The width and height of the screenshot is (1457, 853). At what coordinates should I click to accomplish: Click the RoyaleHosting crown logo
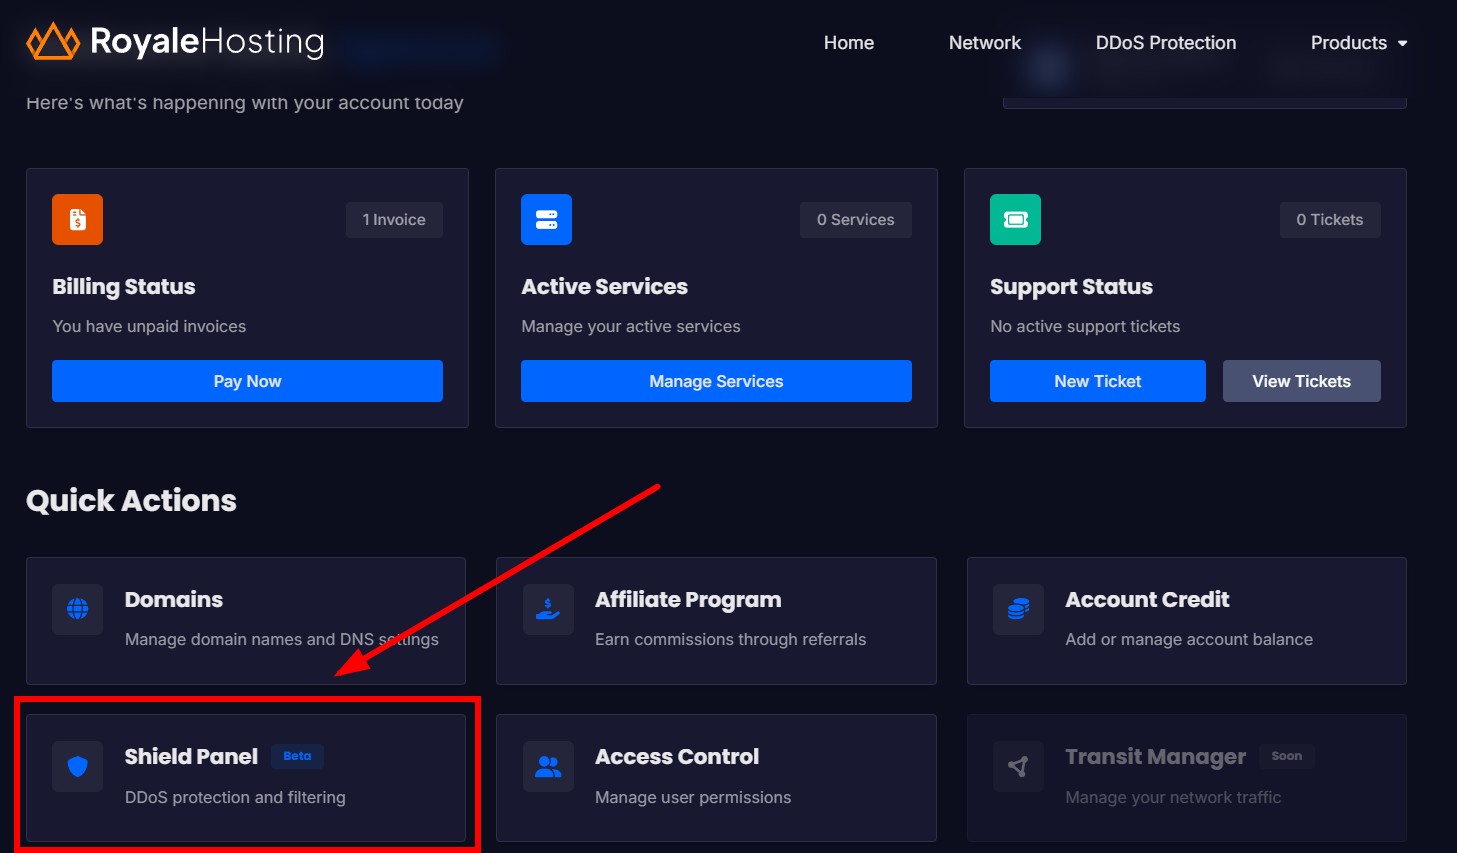coord(52,42)
